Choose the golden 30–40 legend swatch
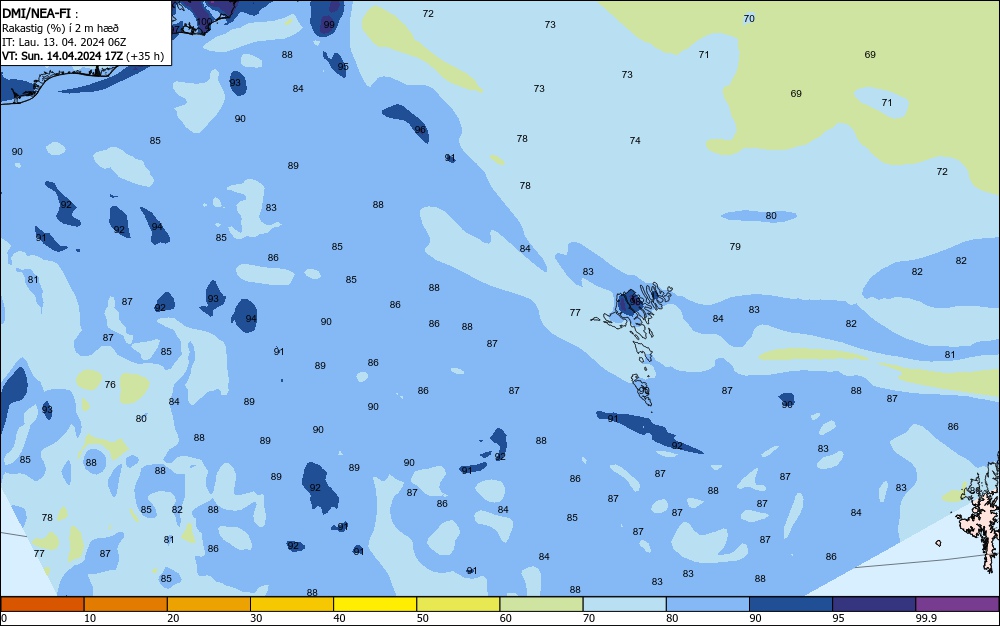The height and width of the screenshot is (626, 1000). pyautogui.click(x=292, y=604)
